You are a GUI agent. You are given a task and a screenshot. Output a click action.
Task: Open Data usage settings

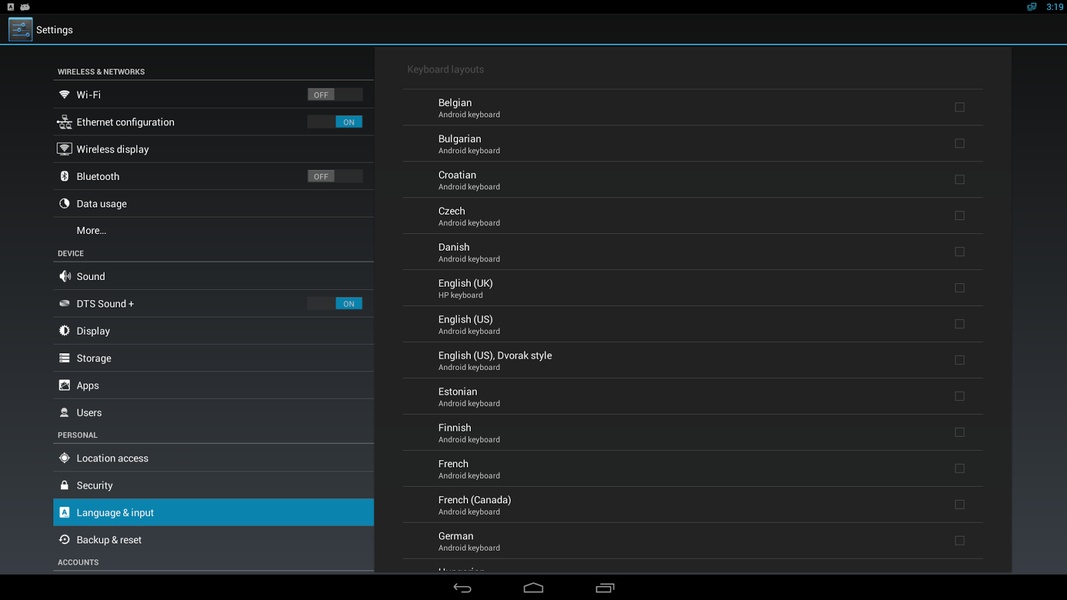click(x=213, y=203)
